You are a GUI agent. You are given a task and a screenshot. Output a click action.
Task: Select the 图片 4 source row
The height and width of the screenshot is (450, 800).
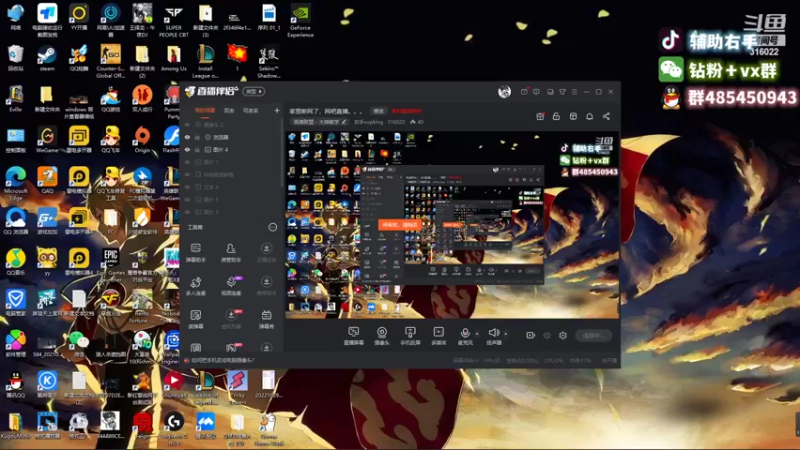231,149
